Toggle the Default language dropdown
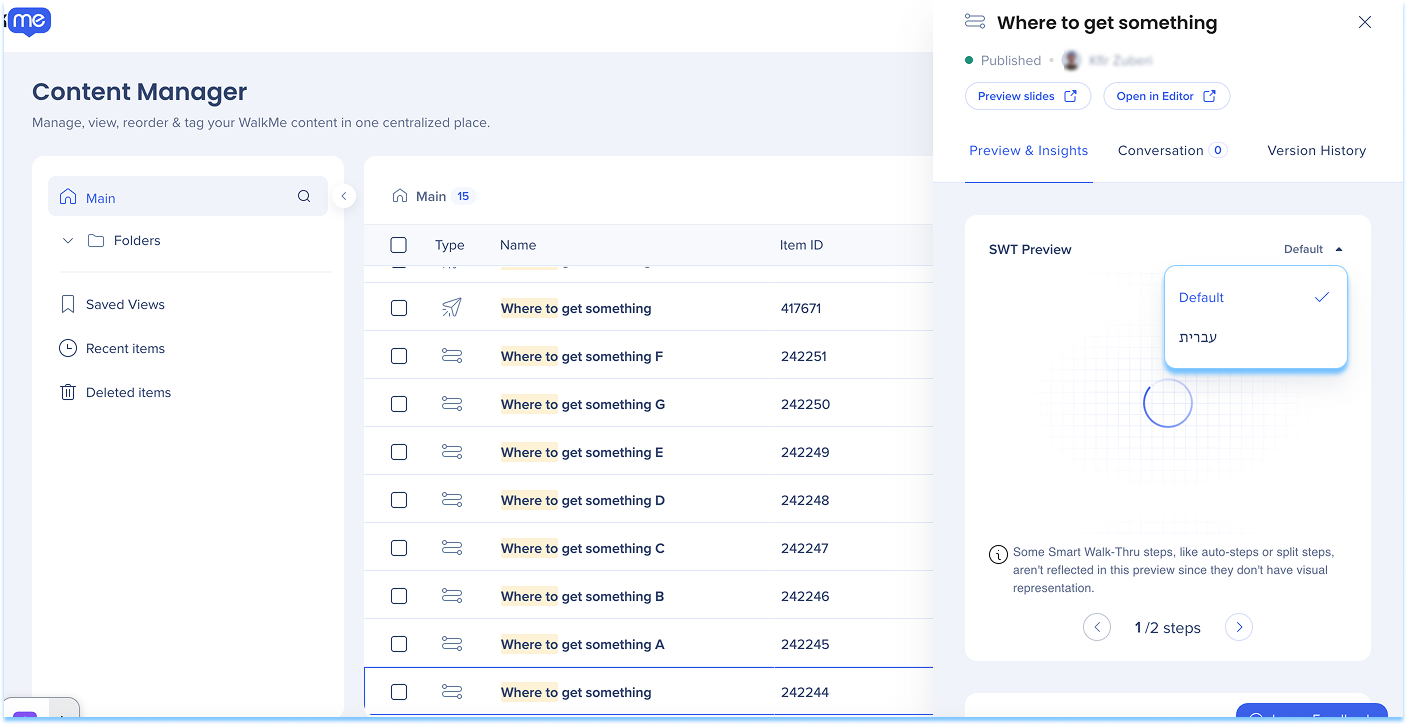 [1312, 249]
